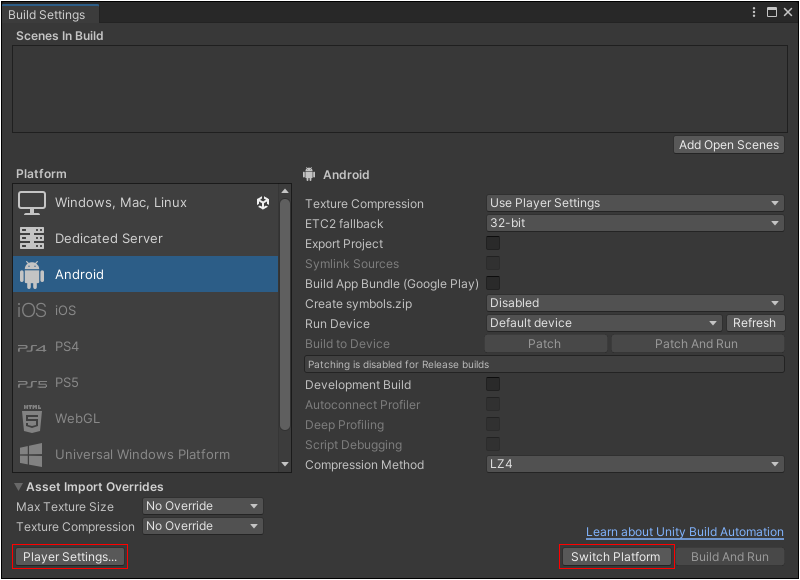This screenshot has width=800, height=580.
Task: Click the Add Open Scenes button
Action: point(729,145)
